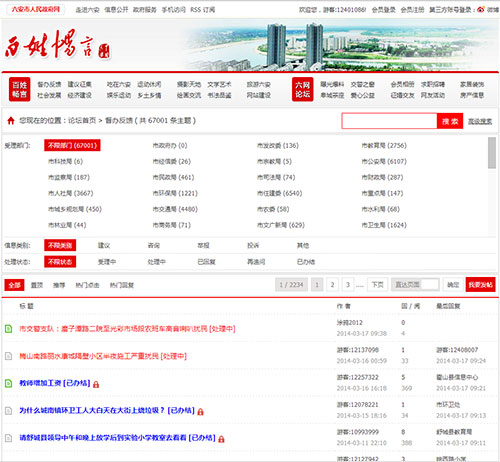Filter by 市卫生局 (1624)
The image size is (500, 462).
(x=384, y=225)
